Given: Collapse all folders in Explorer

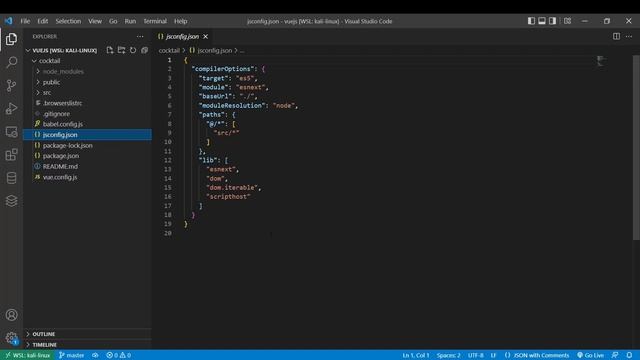Looking at the screenshot, I should 144,50.
